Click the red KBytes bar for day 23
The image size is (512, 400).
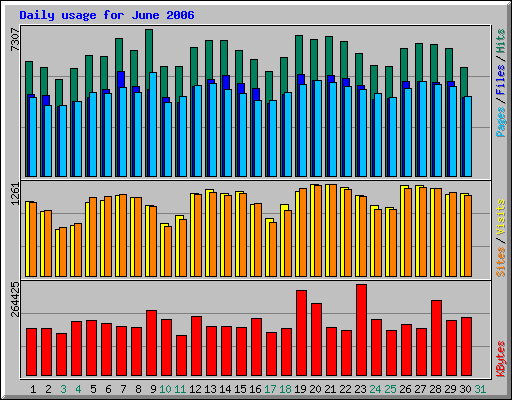[x=361, y=330]
